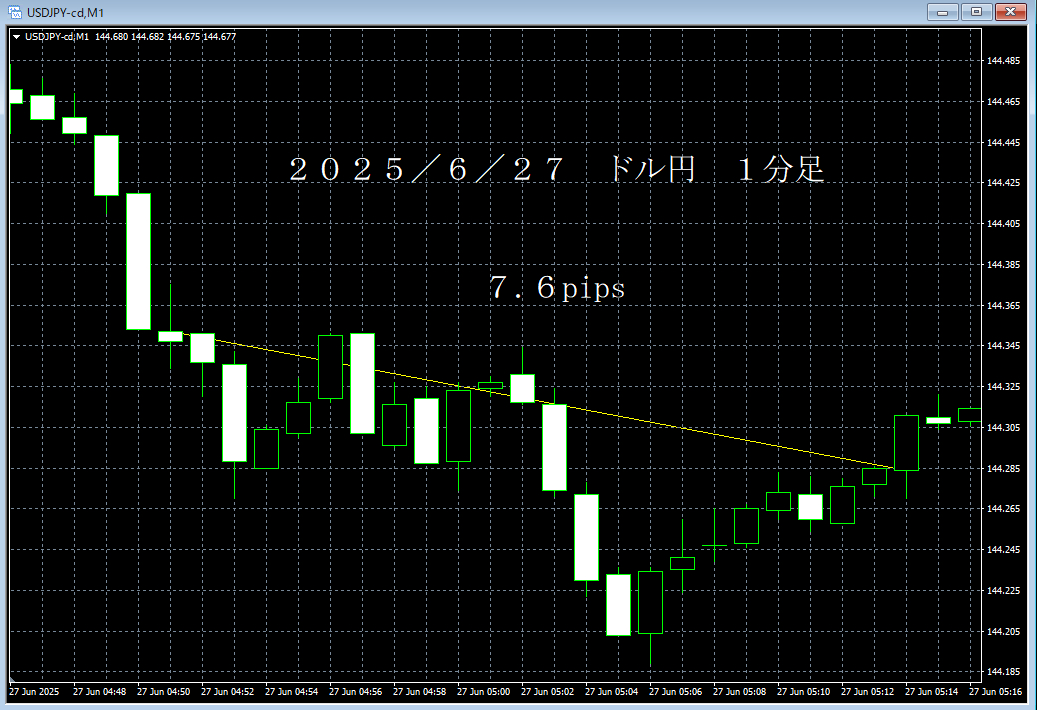Select the bid price 144.680 readout
The height and width of the screenshot is (710, 1037).
pos(112,36)
